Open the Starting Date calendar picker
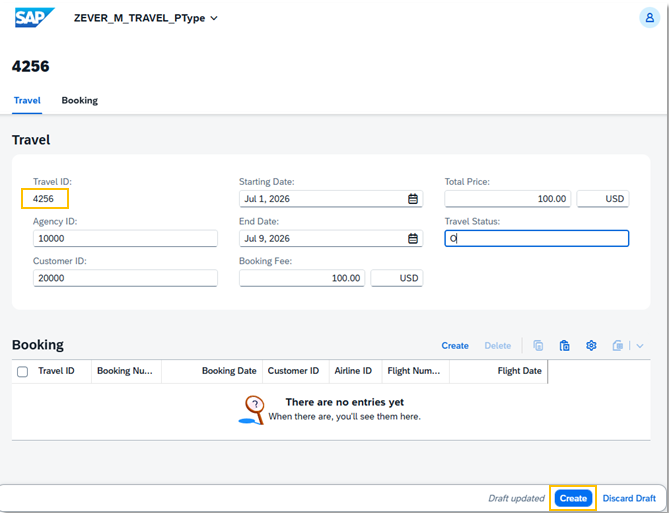The width and height of the screenshot is (669, 513). click(x=413, y=198)
